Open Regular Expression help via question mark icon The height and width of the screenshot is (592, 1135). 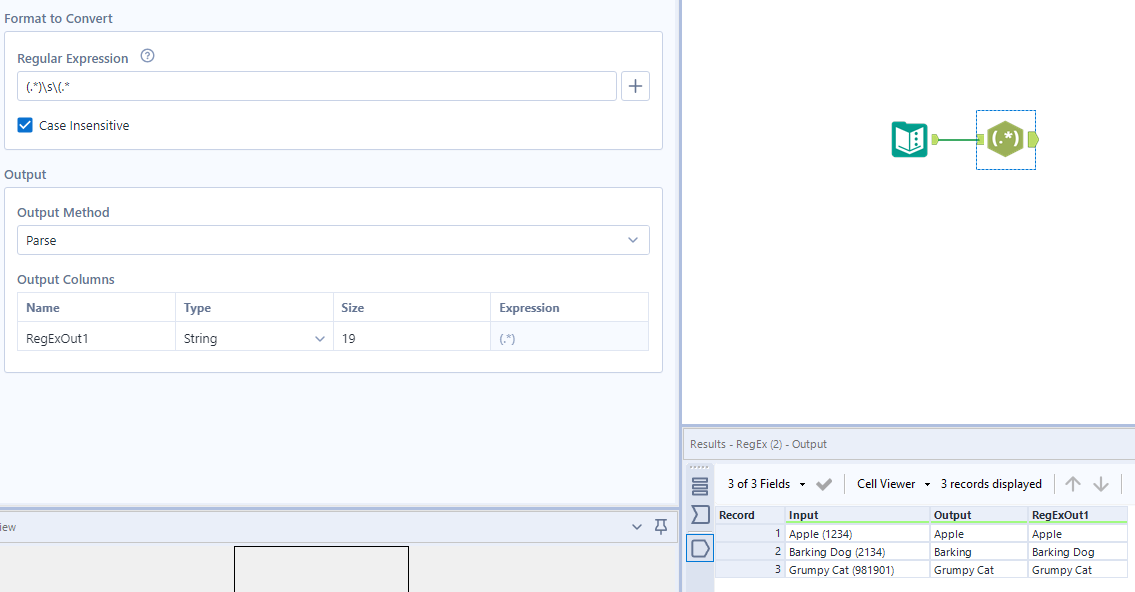(147, 57)
